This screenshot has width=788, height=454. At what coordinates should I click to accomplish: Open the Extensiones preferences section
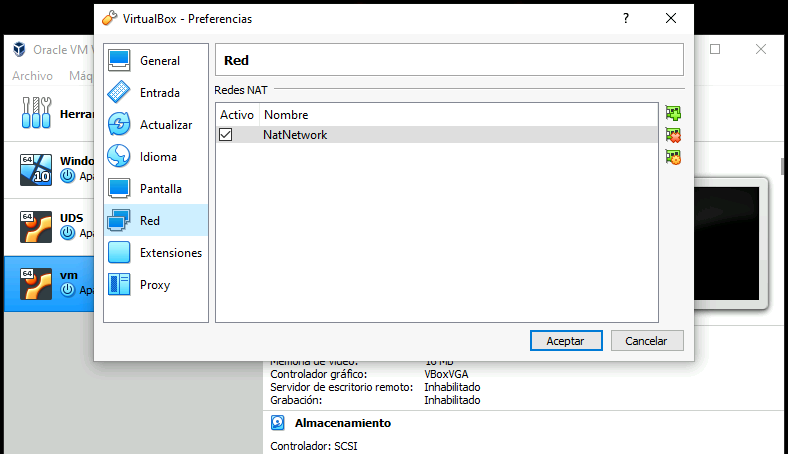156,252
